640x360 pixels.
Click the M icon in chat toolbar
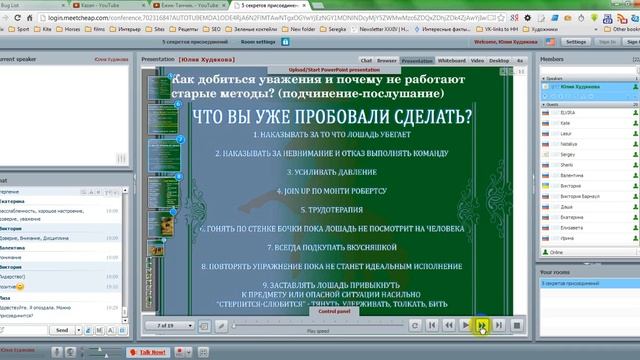(99, 330)
